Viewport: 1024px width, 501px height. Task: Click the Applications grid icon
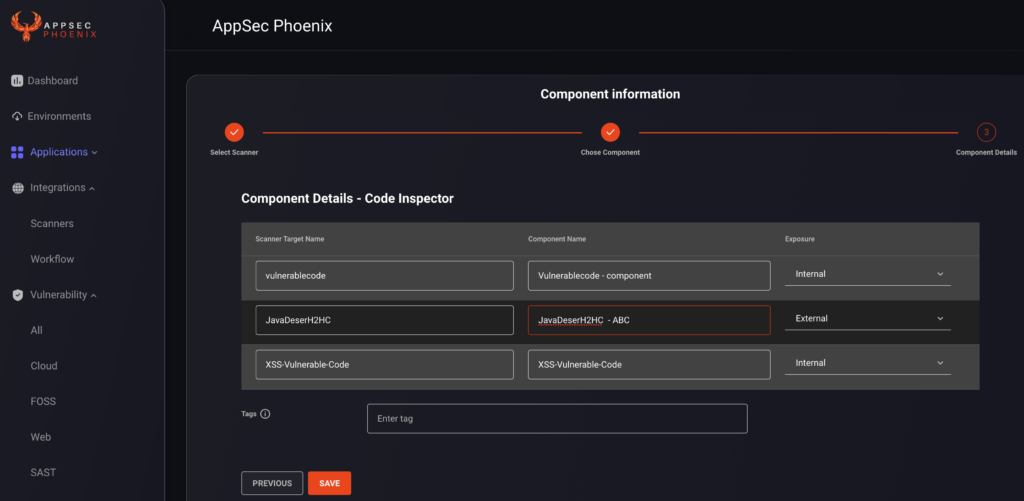[x=17, y=152]
